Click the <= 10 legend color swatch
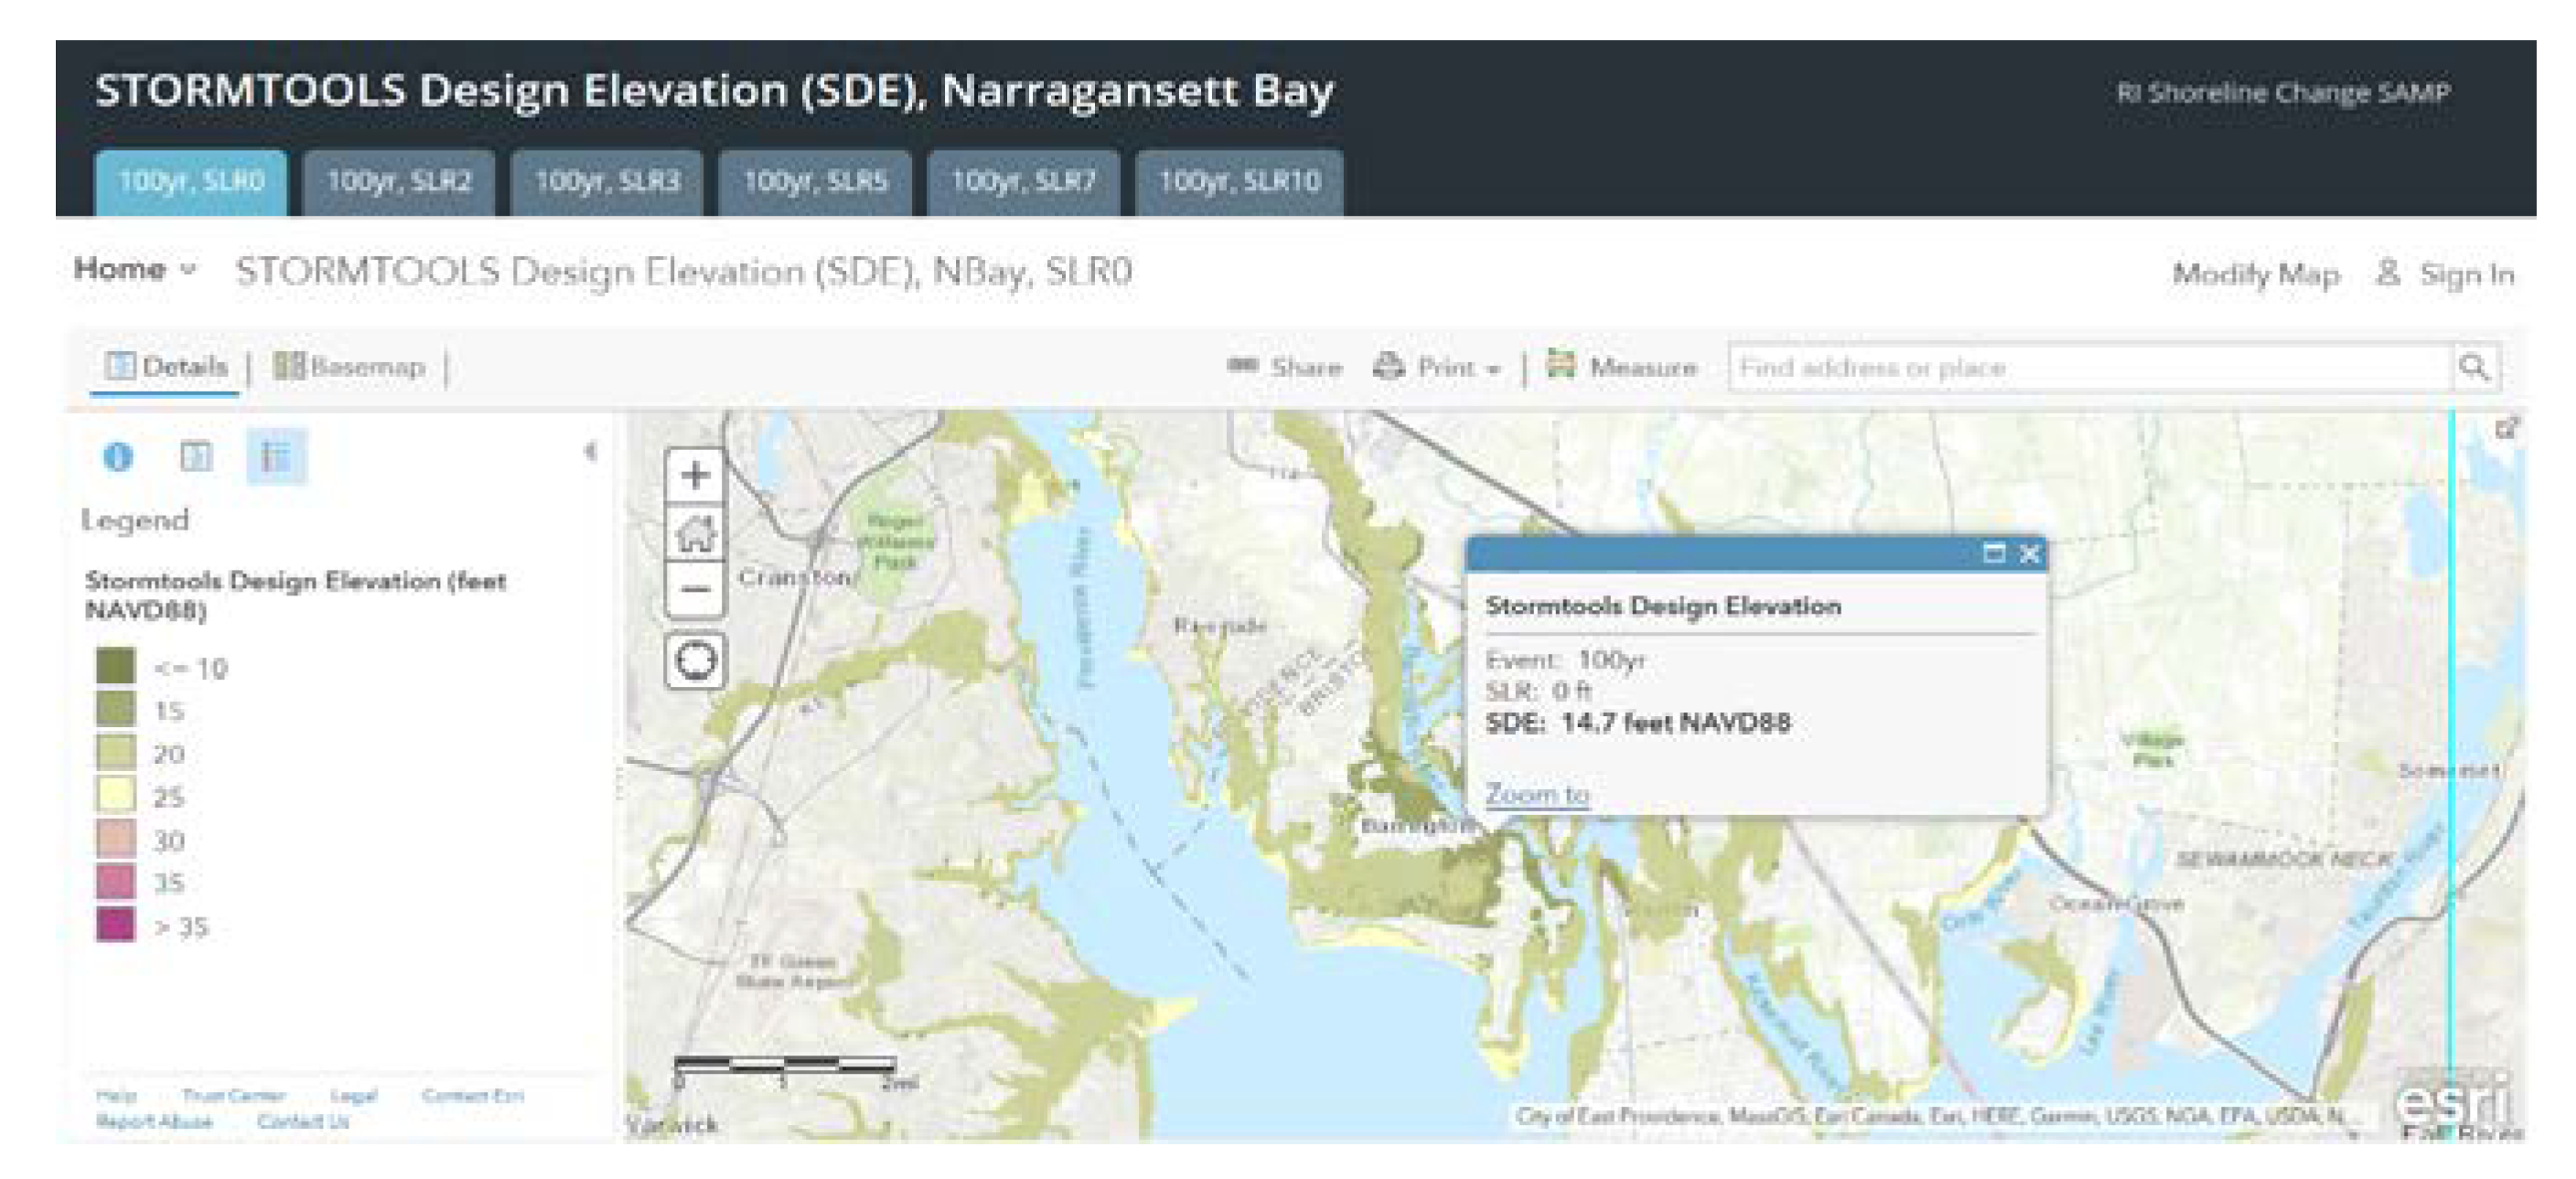 116,667
